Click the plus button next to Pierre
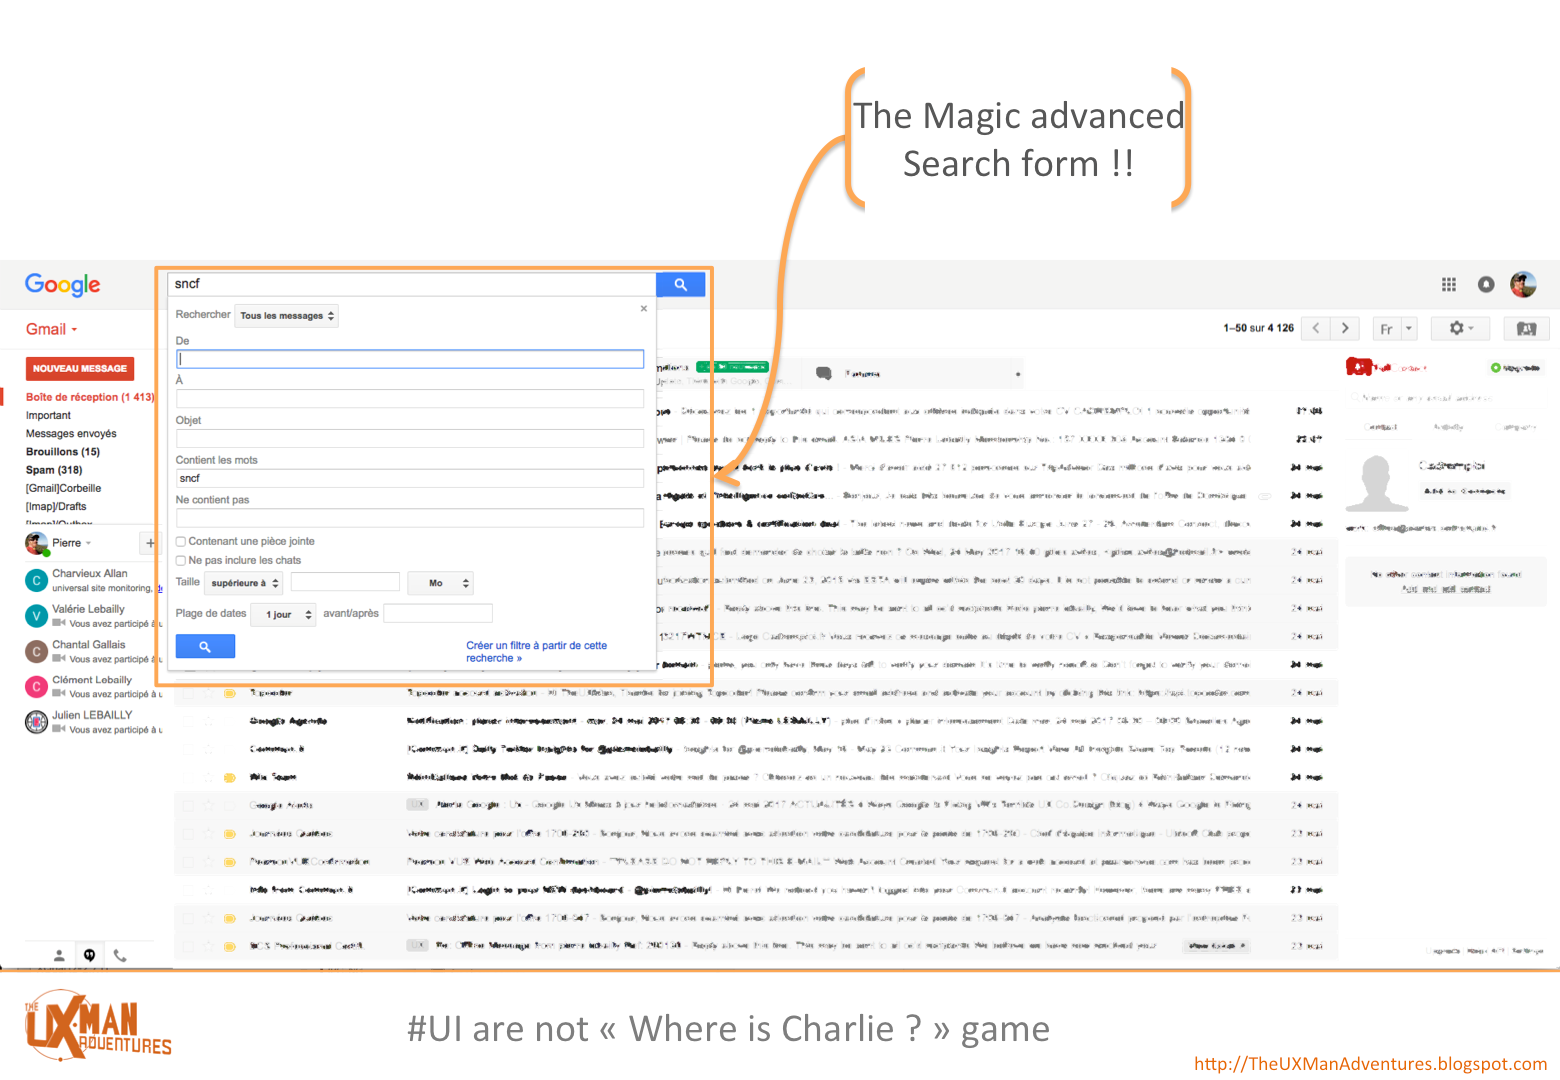The image size is (1560, 1080). click(150, 543)
